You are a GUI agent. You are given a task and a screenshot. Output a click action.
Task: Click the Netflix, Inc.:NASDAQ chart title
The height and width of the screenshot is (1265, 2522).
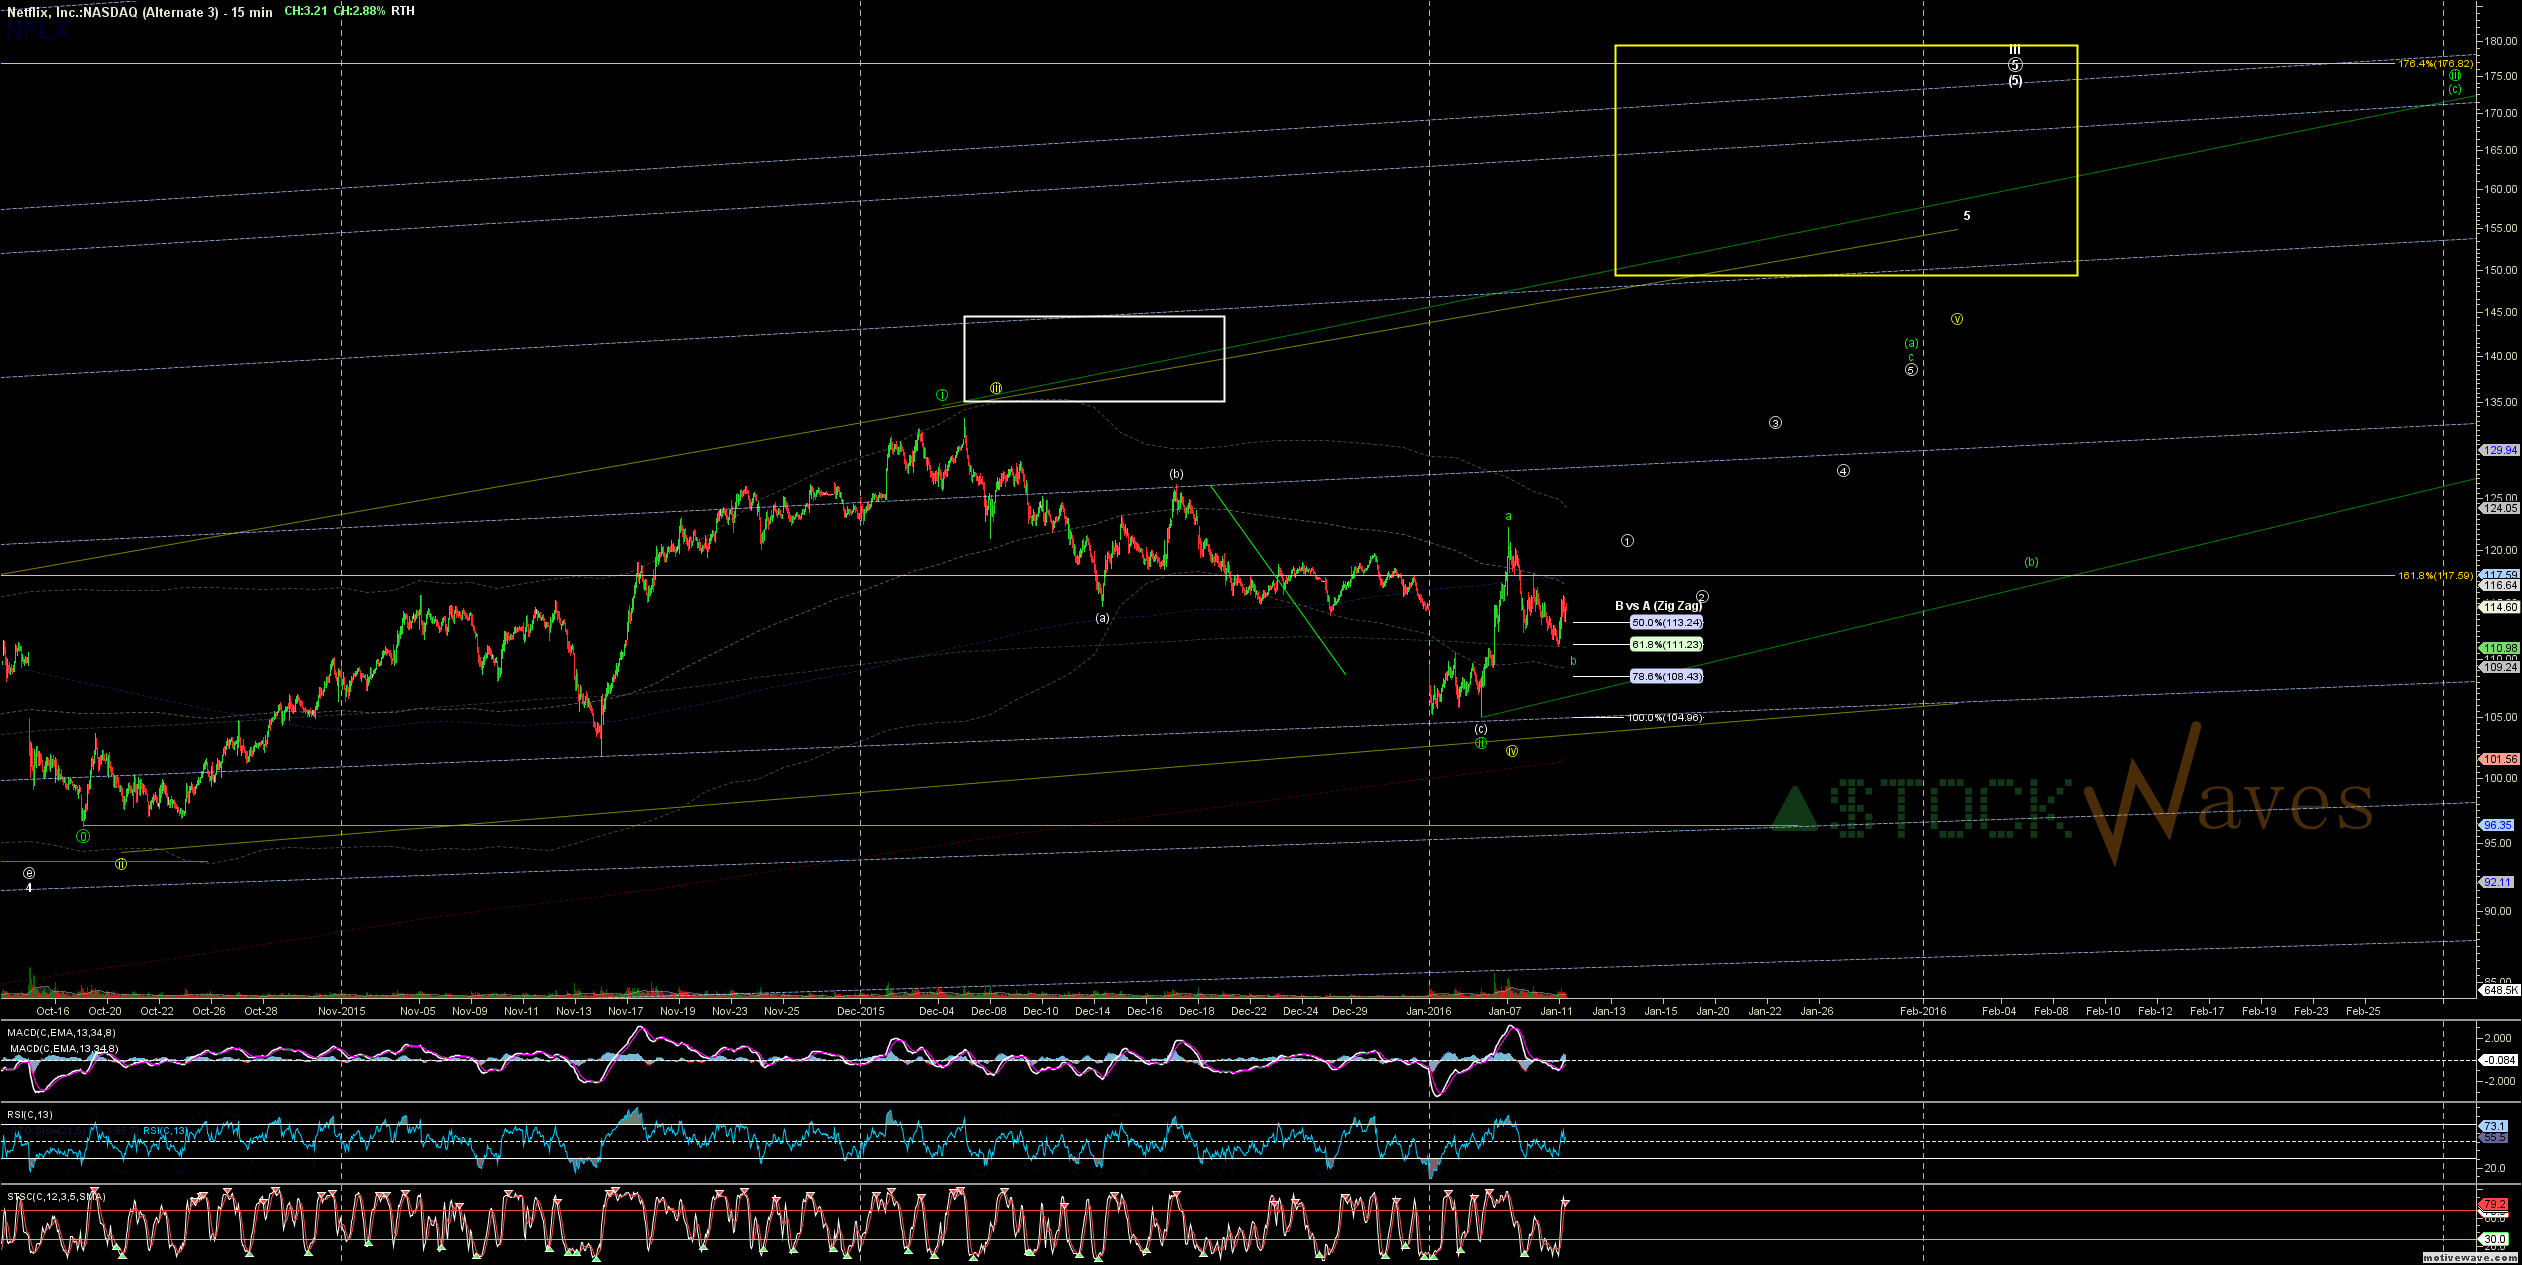[140, 12]
